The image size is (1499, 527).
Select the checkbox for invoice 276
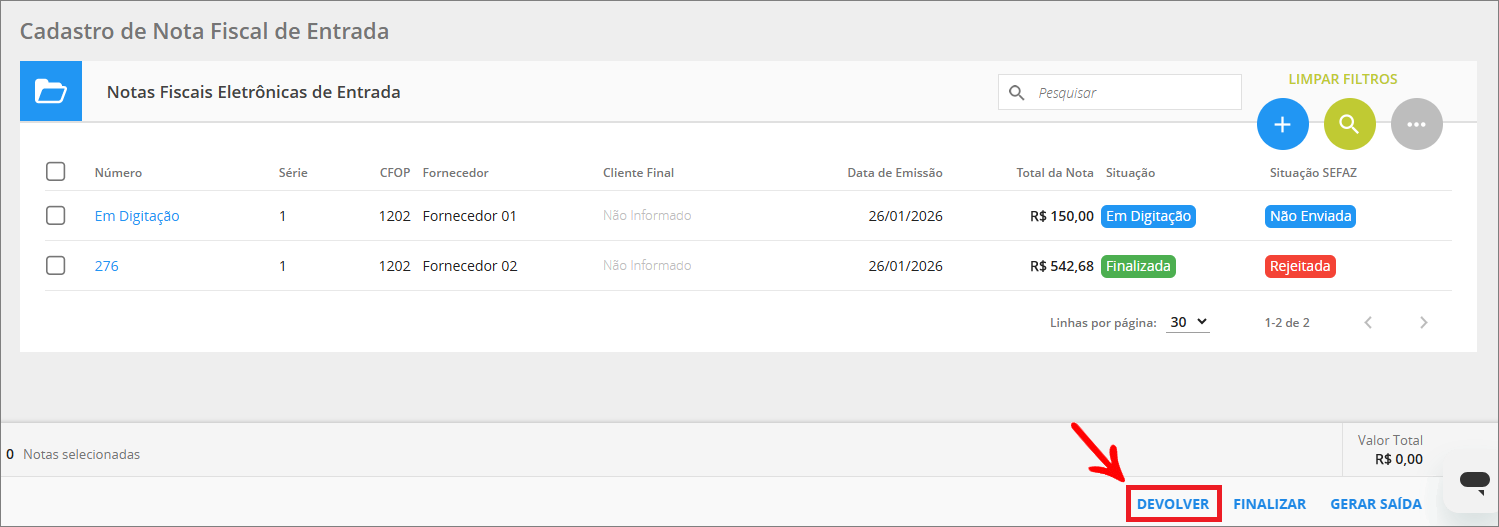[x=56, y=266]
